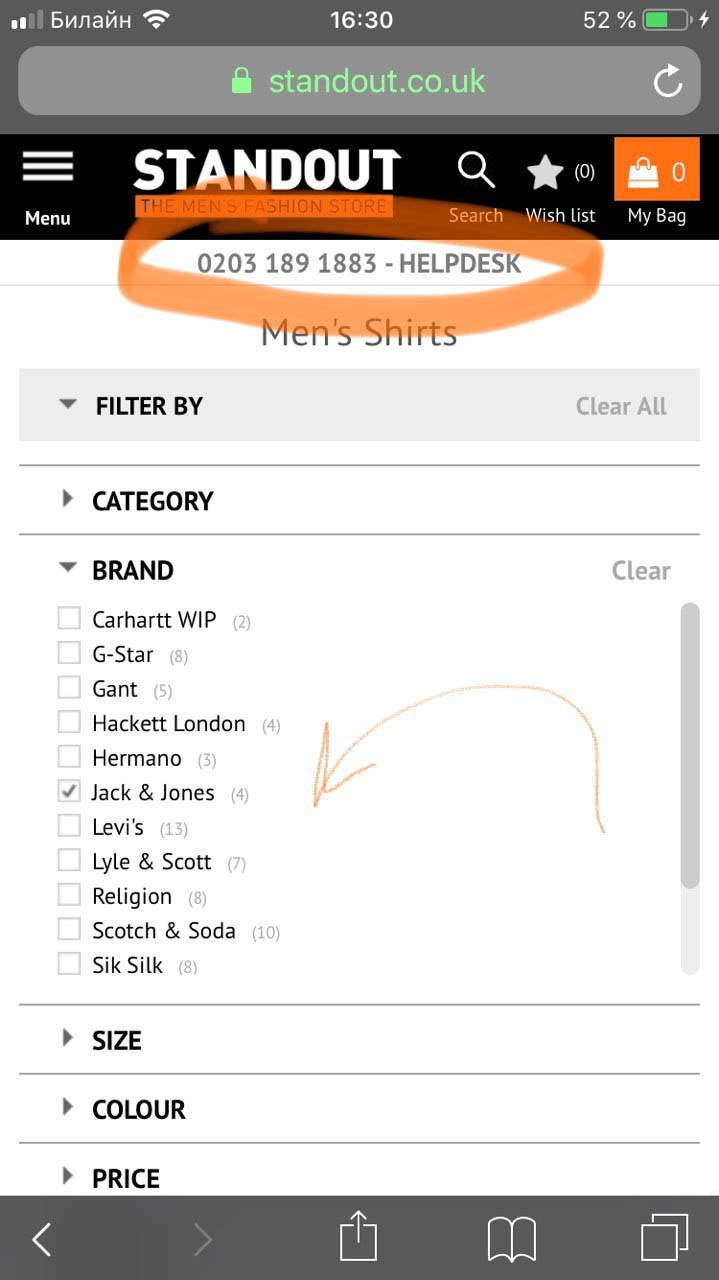The width and height of the screenshot is (719, 1280).
Task: Expand the COLOUR filter section
Action: (138, 1109)
